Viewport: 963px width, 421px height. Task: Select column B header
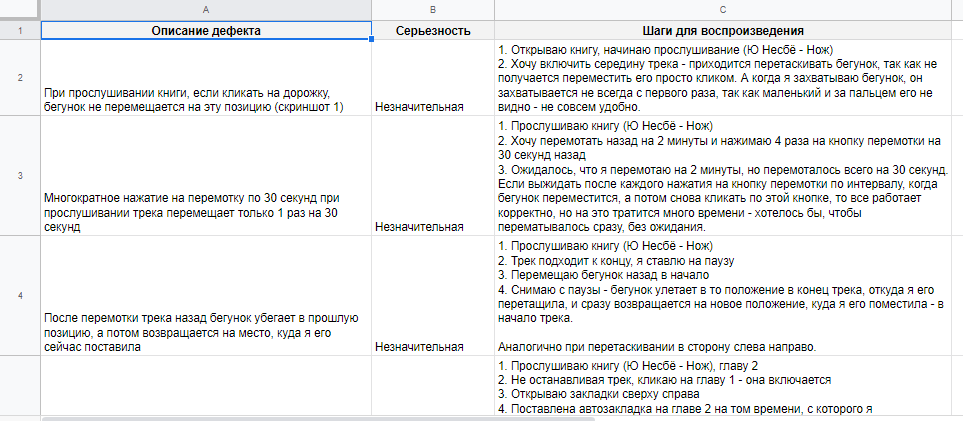pyautogui.click(x=433, y=10)
